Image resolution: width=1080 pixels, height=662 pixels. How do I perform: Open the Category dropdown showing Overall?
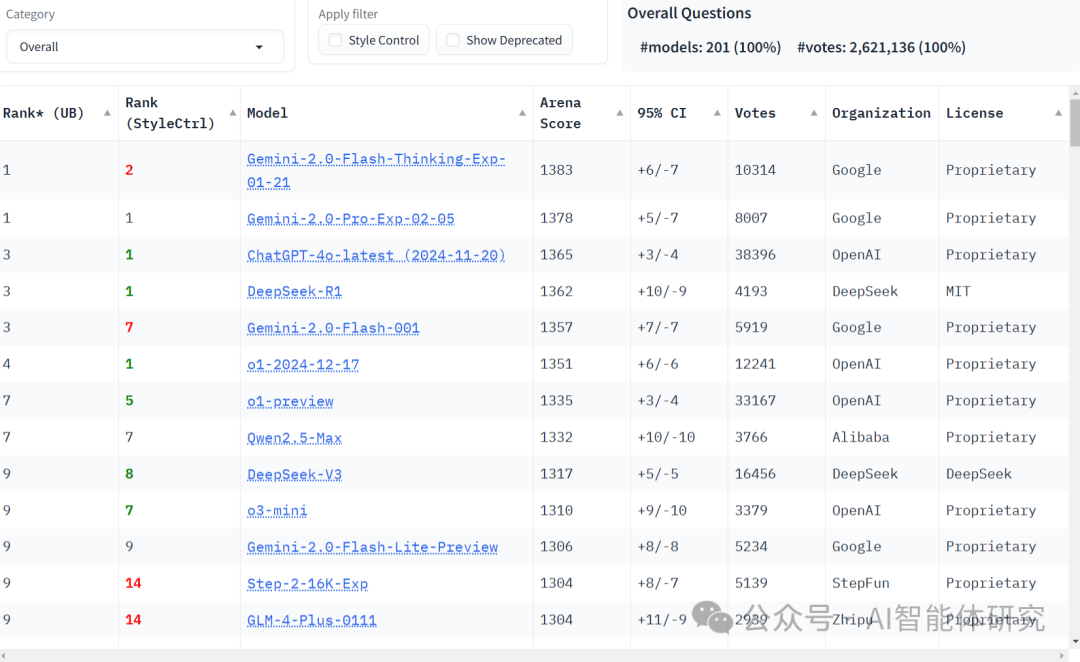coord(144,47)
